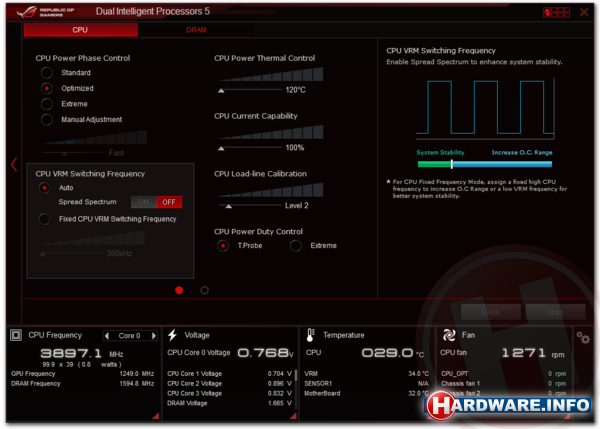Click the CPU_OPT fan row

pyautogui.click(x=503, y=374)
